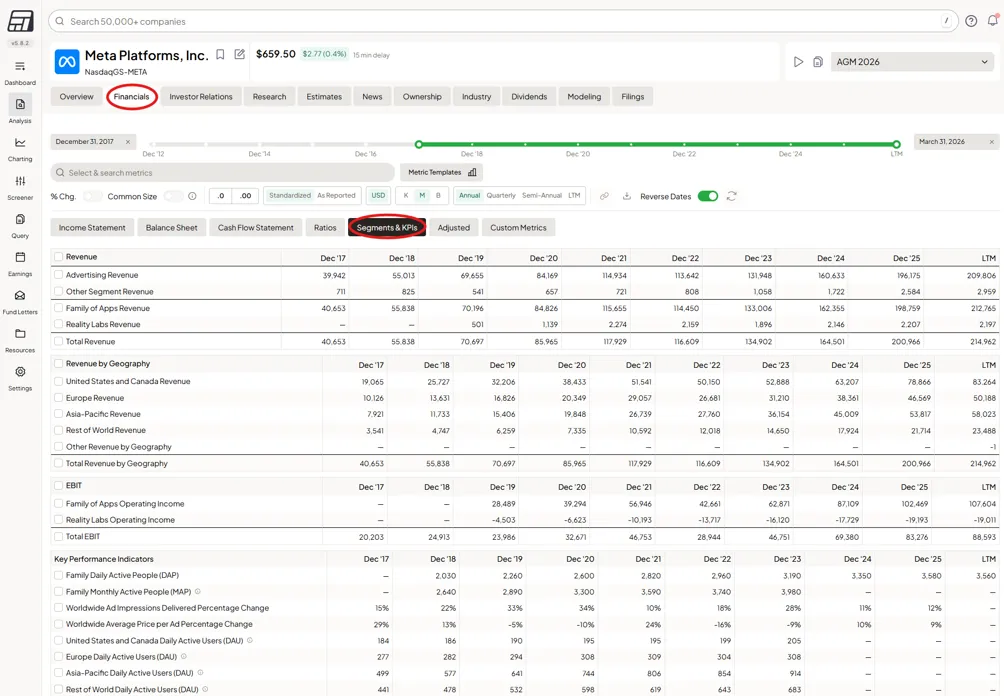This screenshot has height=696, width=1004.
Task: Click the info icon next to Common Size
Action: point(192,197)
